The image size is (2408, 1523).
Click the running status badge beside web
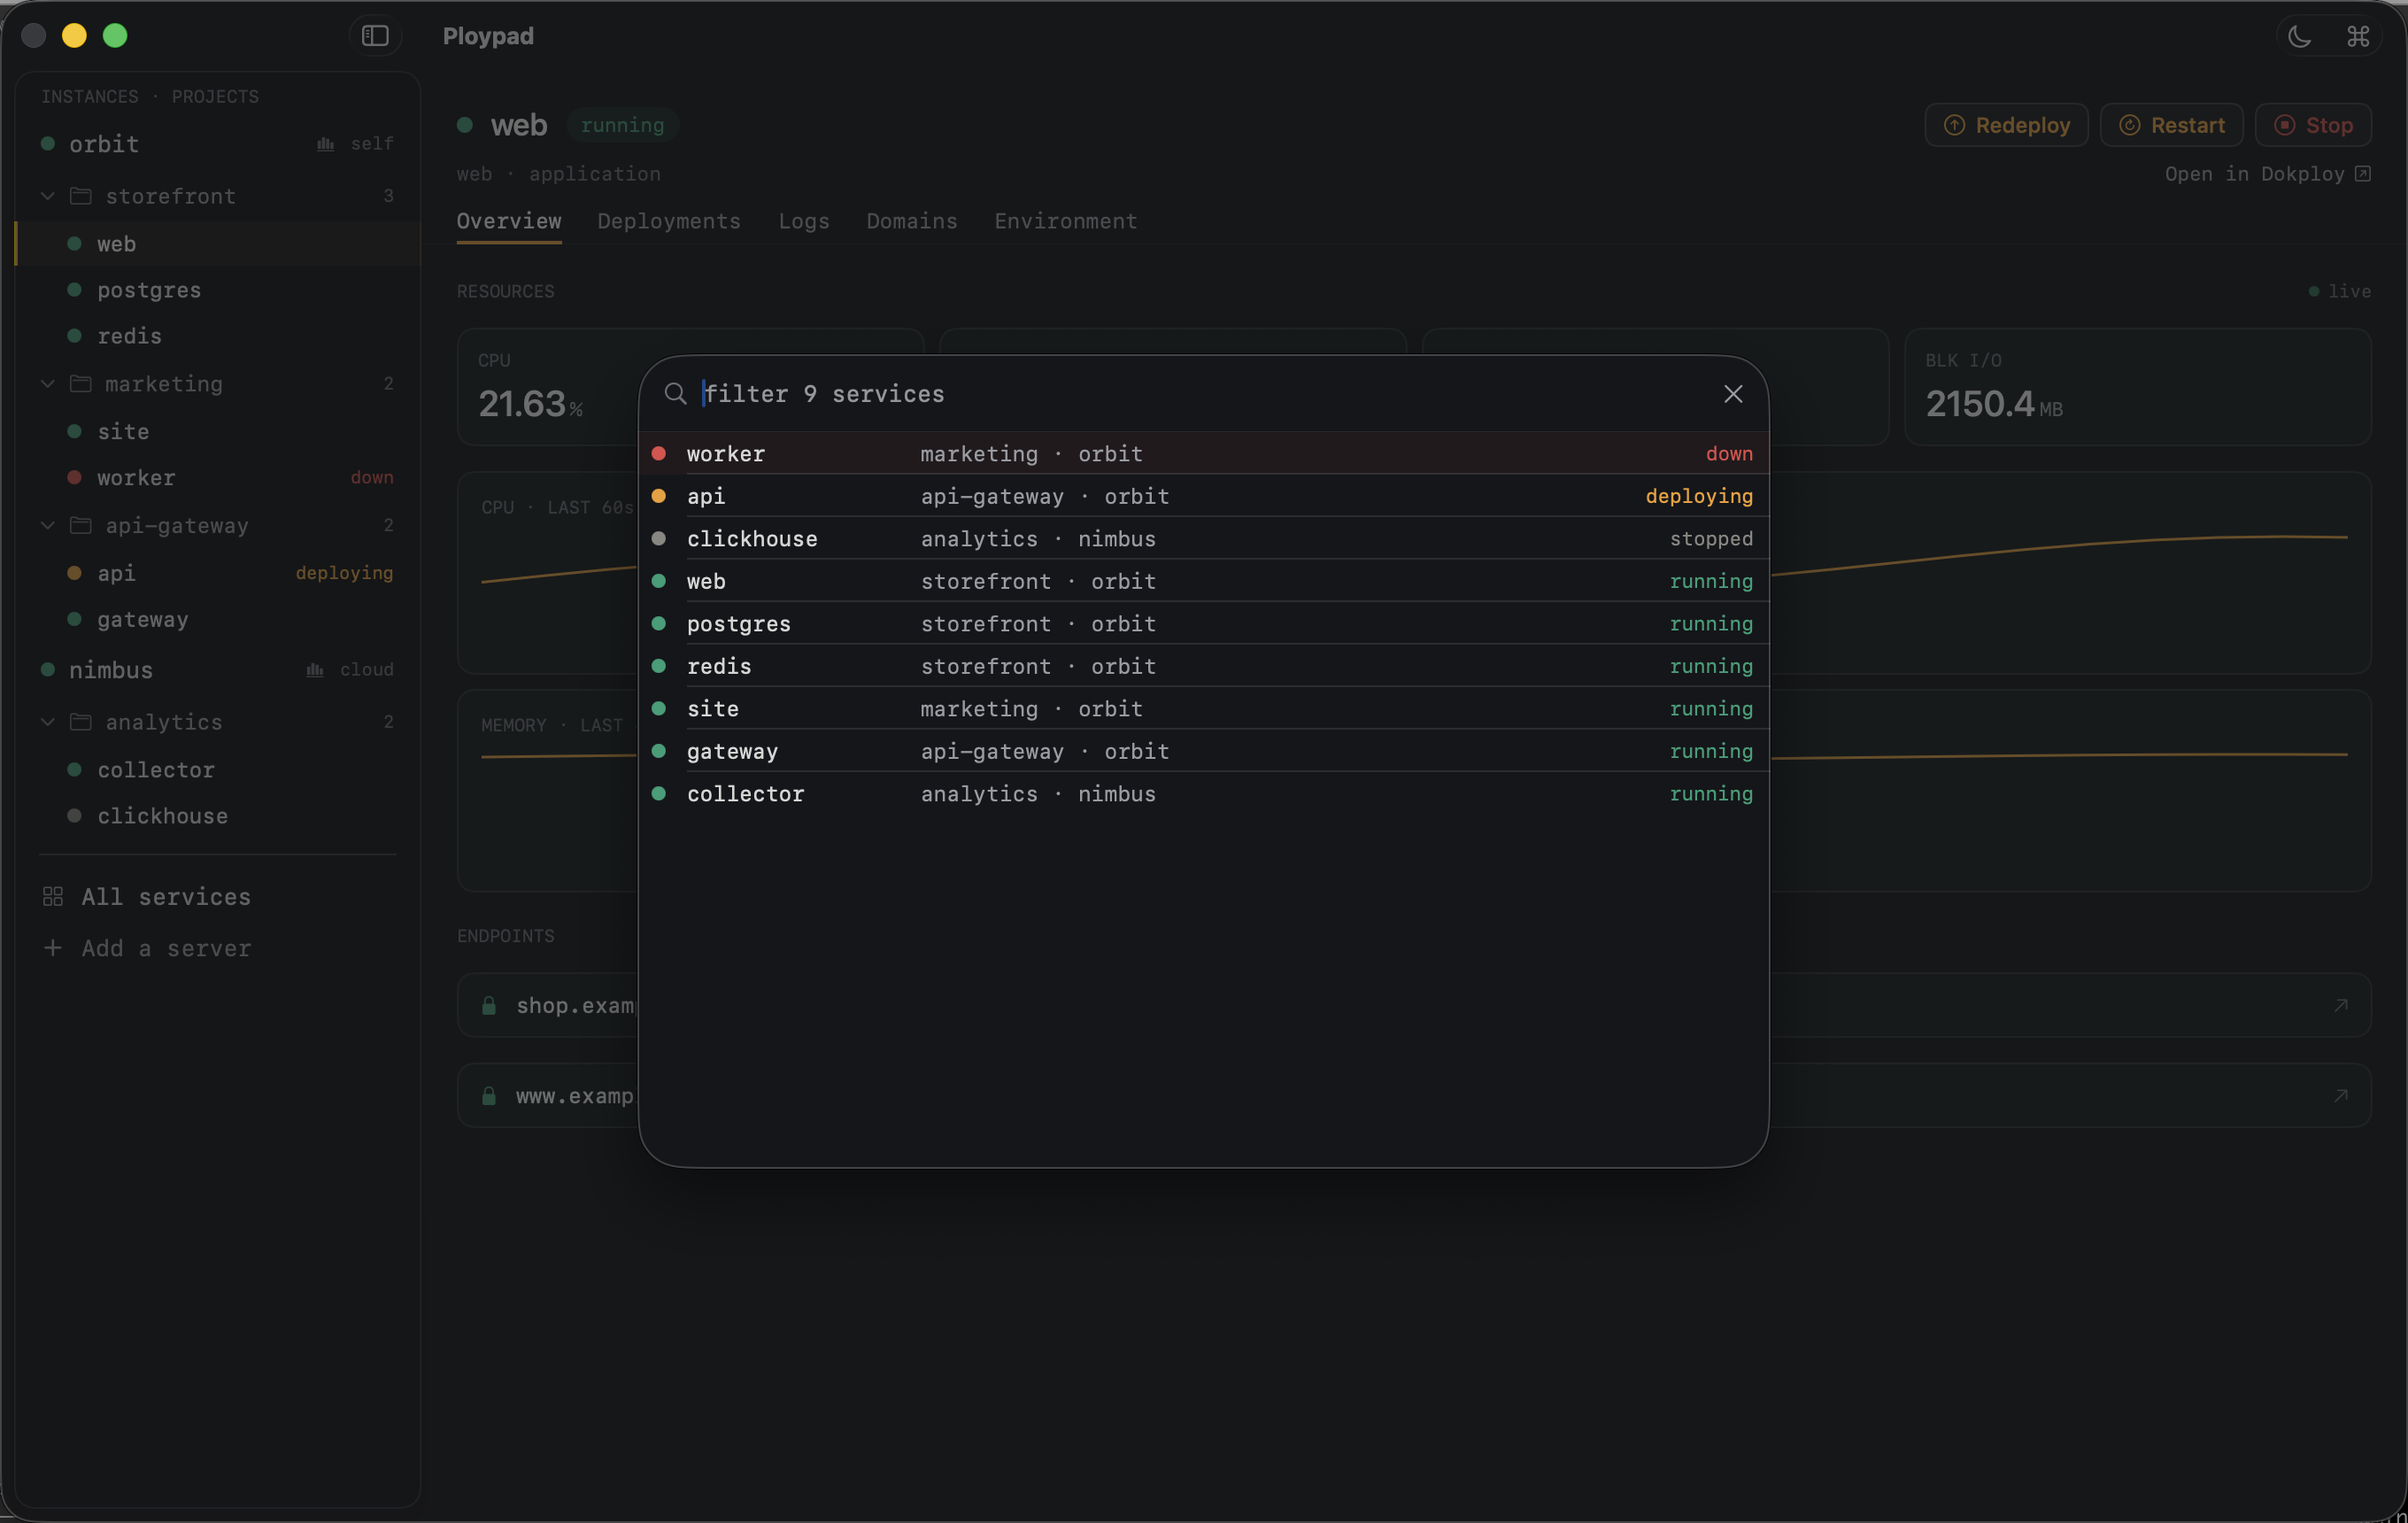(623, 125)
